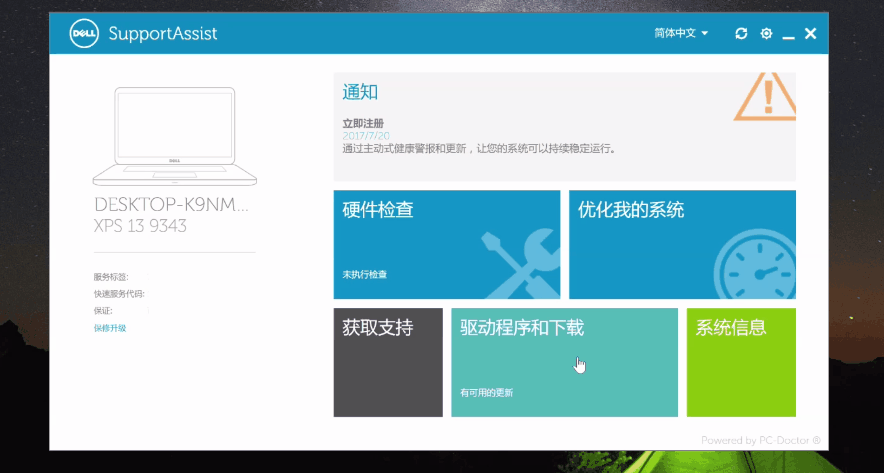Click the 快速服务代码 label
Viewport: 884px width, 473px height.
(119, 294)
